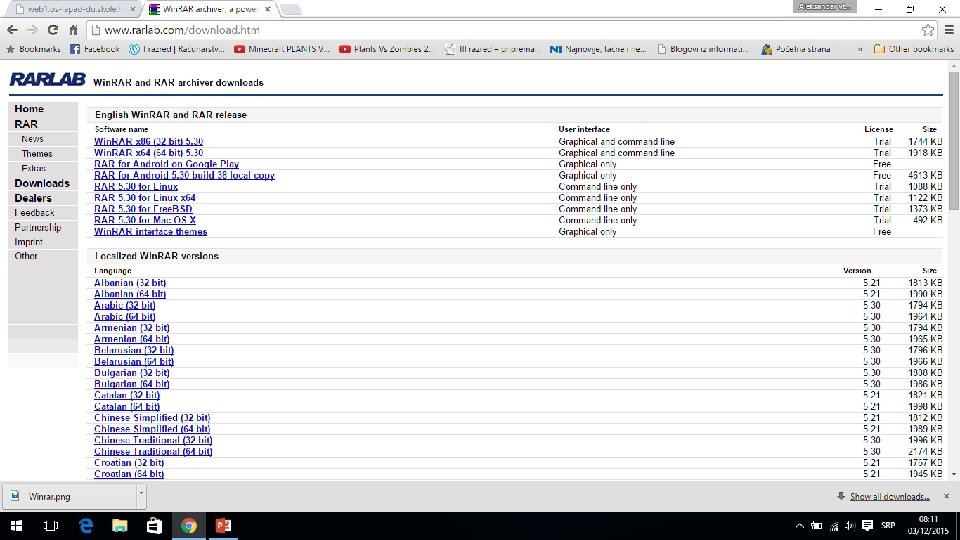Open Feedback in the sidebar

tap(34, 213)
